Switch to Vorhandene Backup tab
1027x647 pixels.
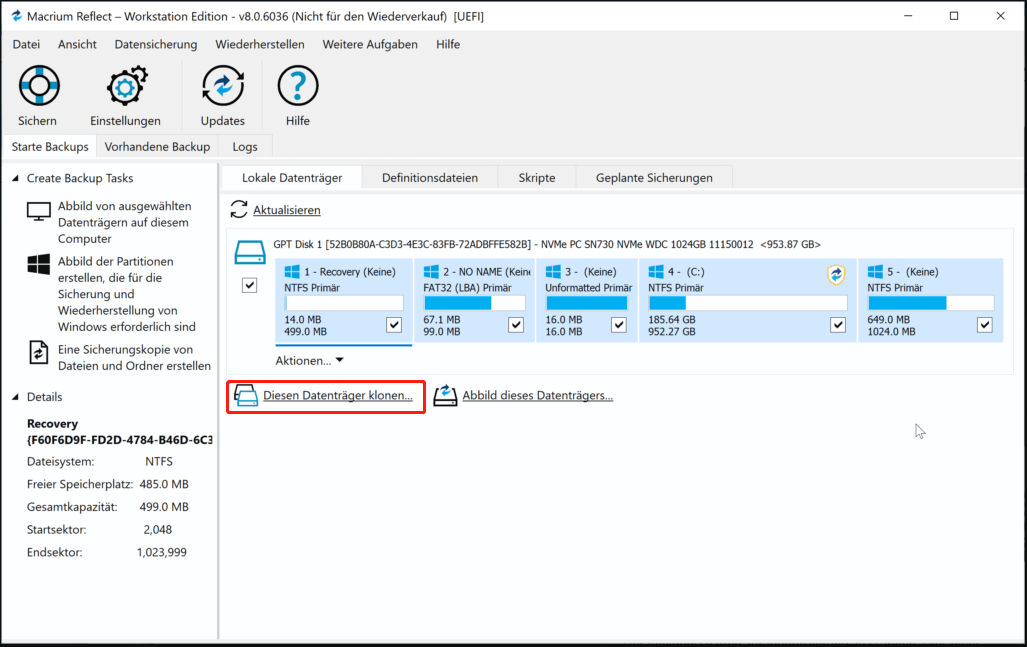click(x=157, y=147)
